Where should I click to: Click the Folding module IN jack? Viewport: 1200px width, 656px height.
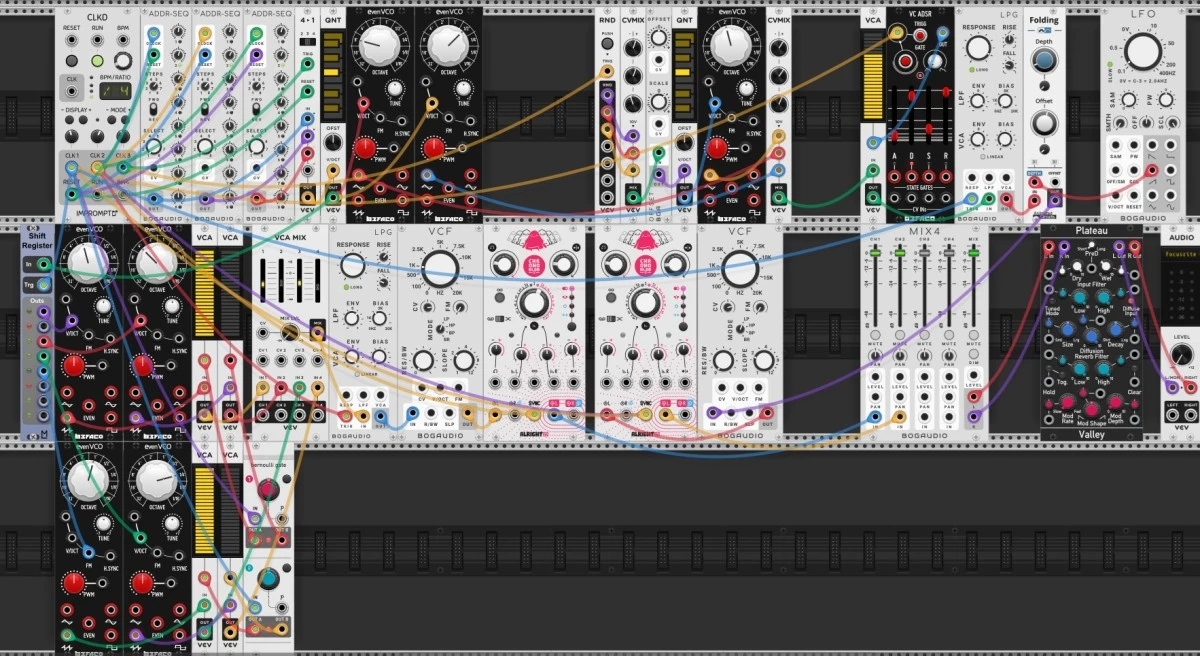point(1034,200)
